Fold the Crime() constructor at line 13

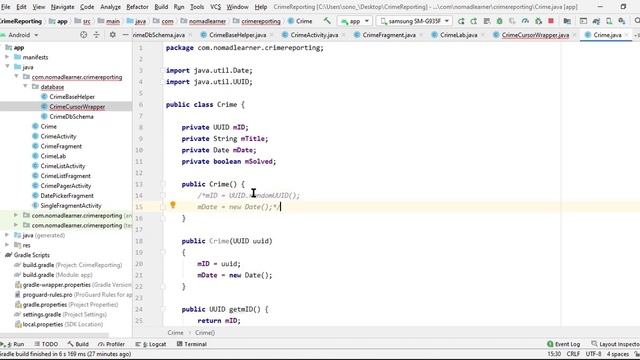tap(163, 184)
